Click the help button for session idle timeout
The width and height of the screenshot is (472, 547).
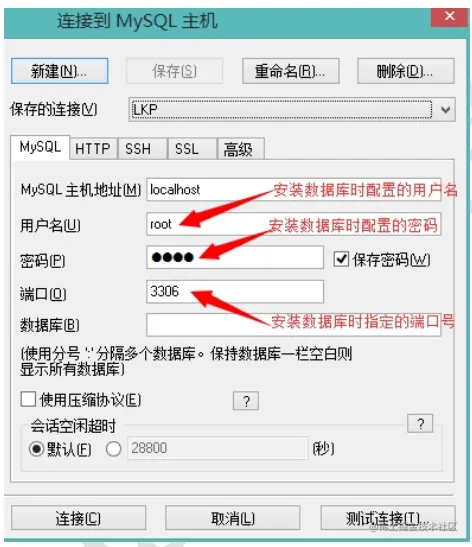[x=420, y=424]
